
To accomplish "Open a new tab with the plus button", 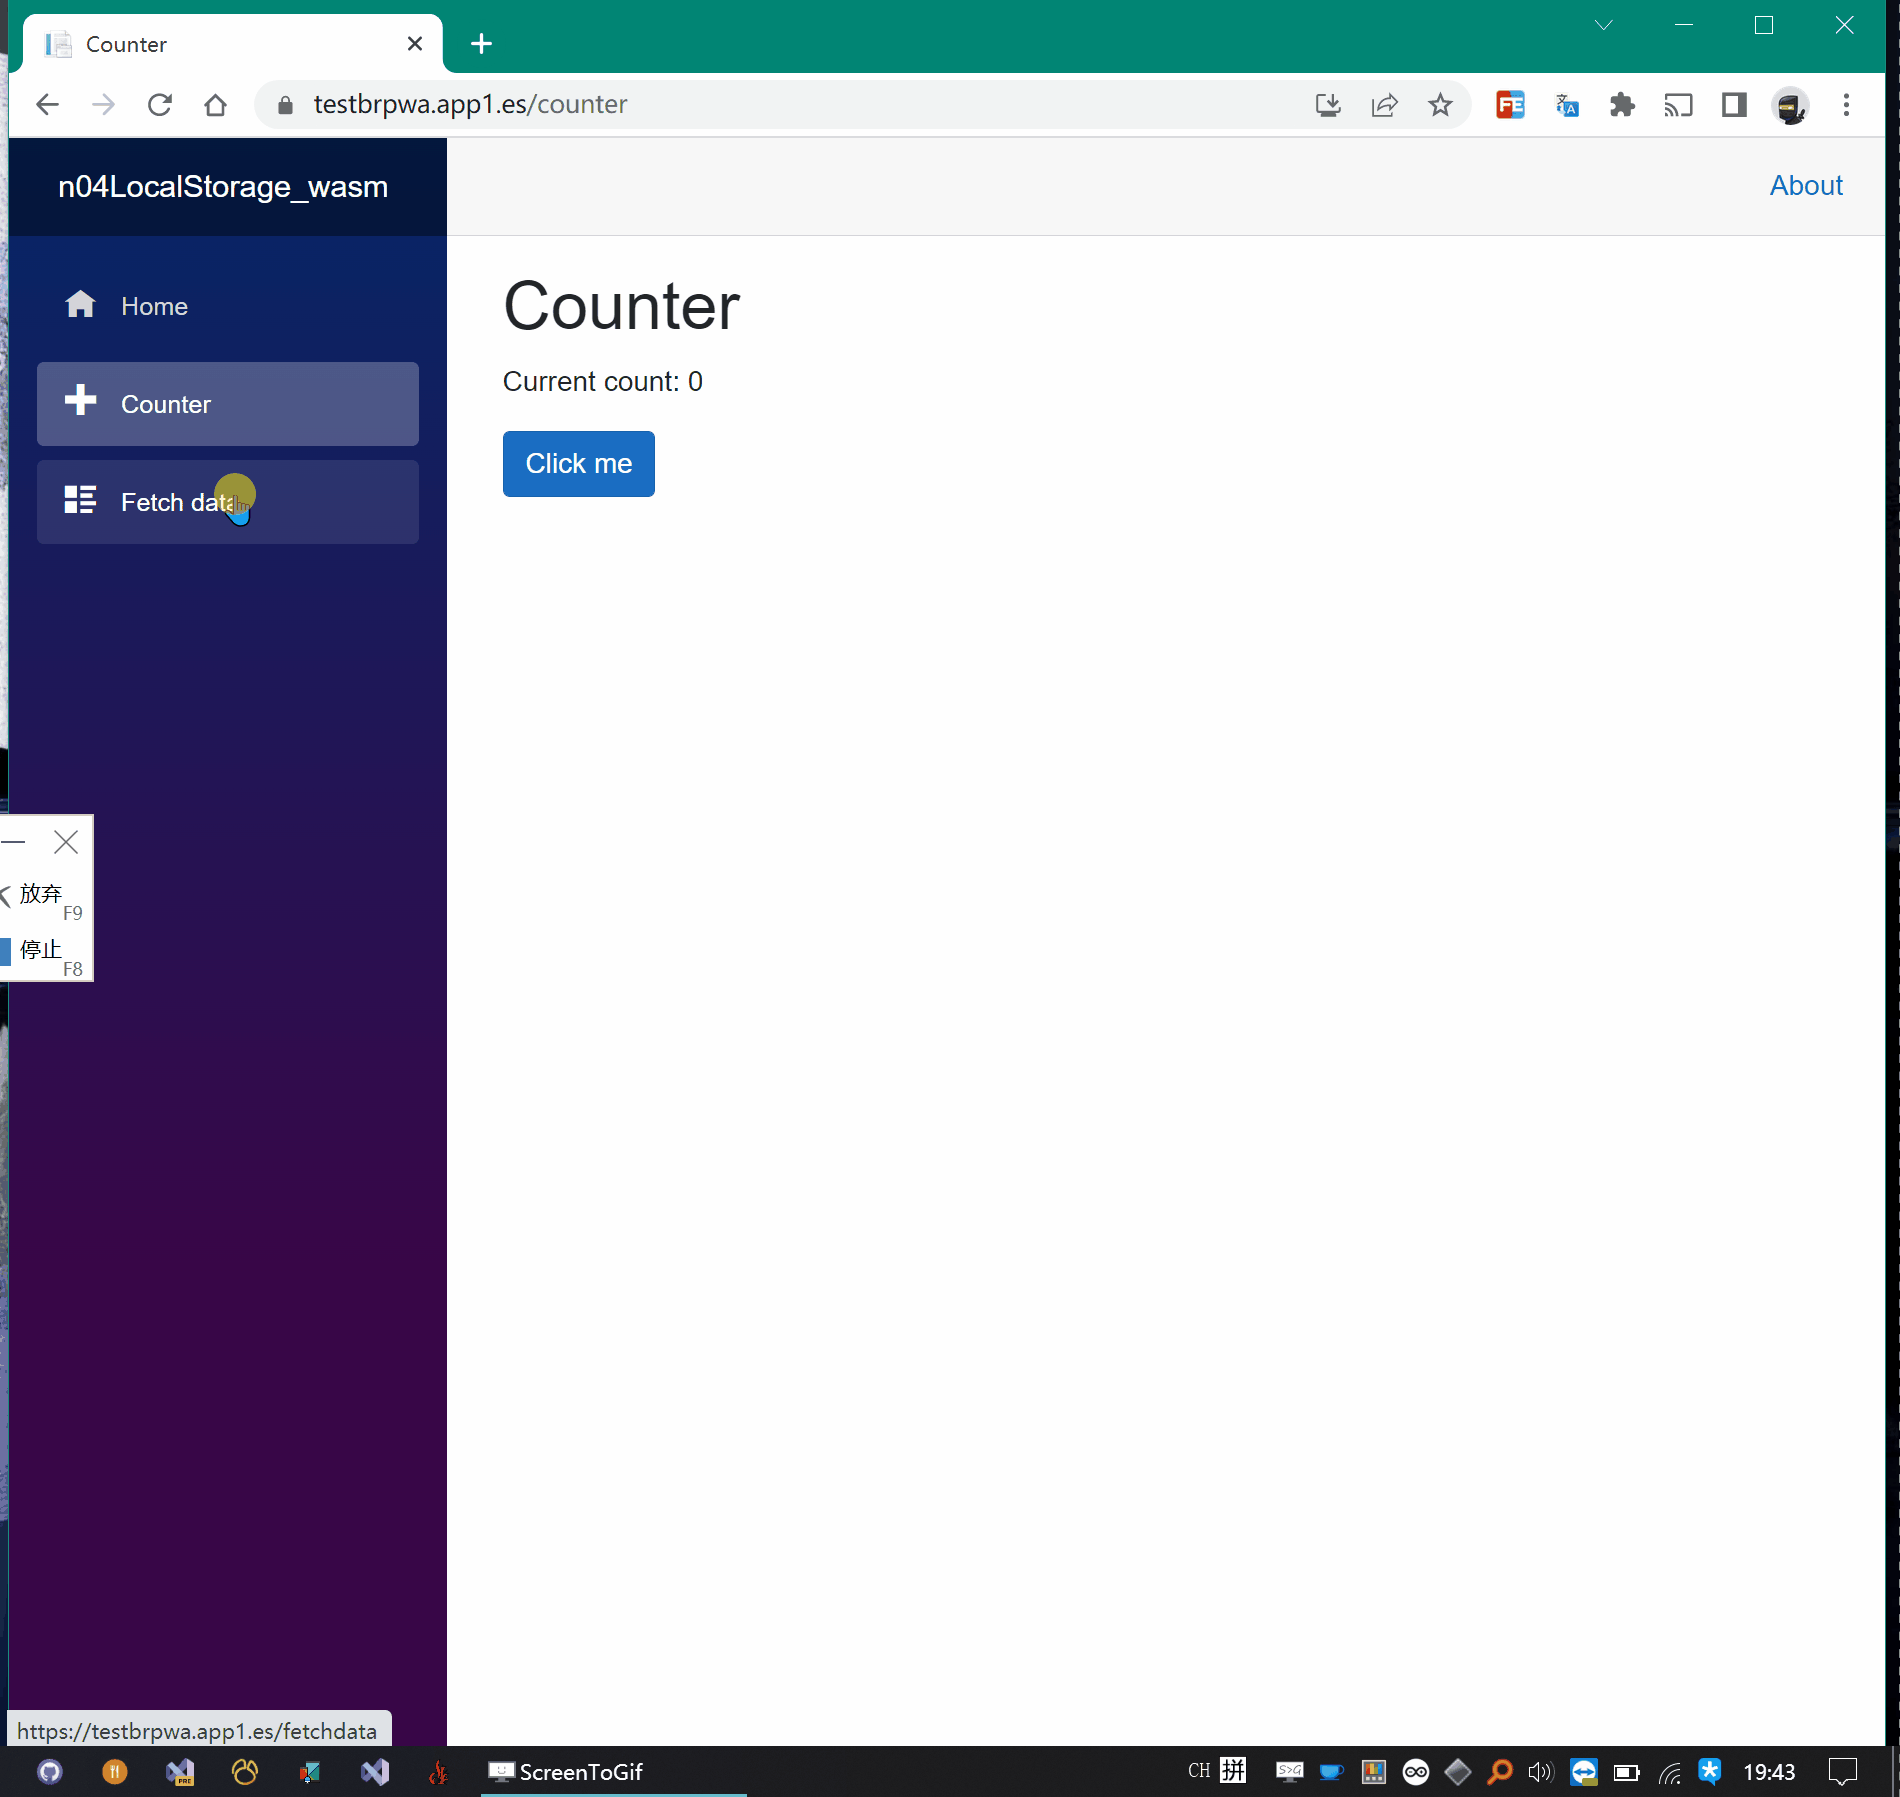I will pyautogui.click(x=481, y=43).
